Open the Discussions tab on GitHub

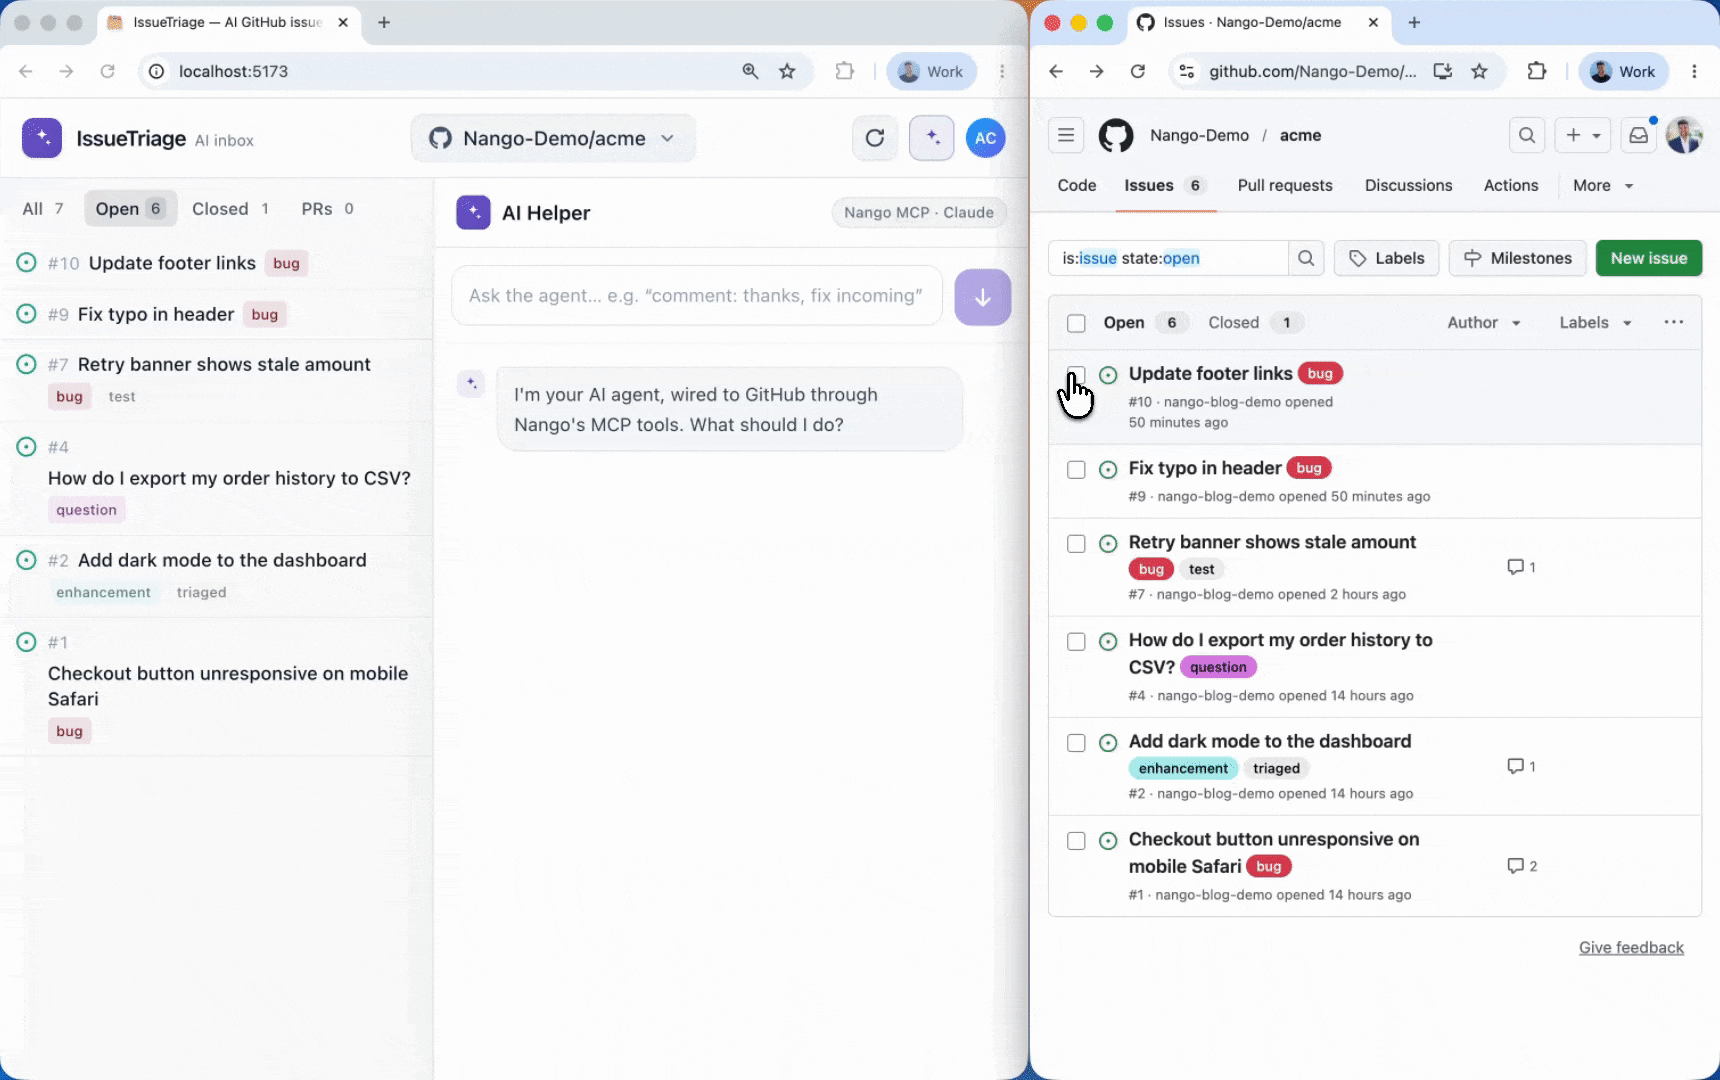click(x=1408, y=185)
